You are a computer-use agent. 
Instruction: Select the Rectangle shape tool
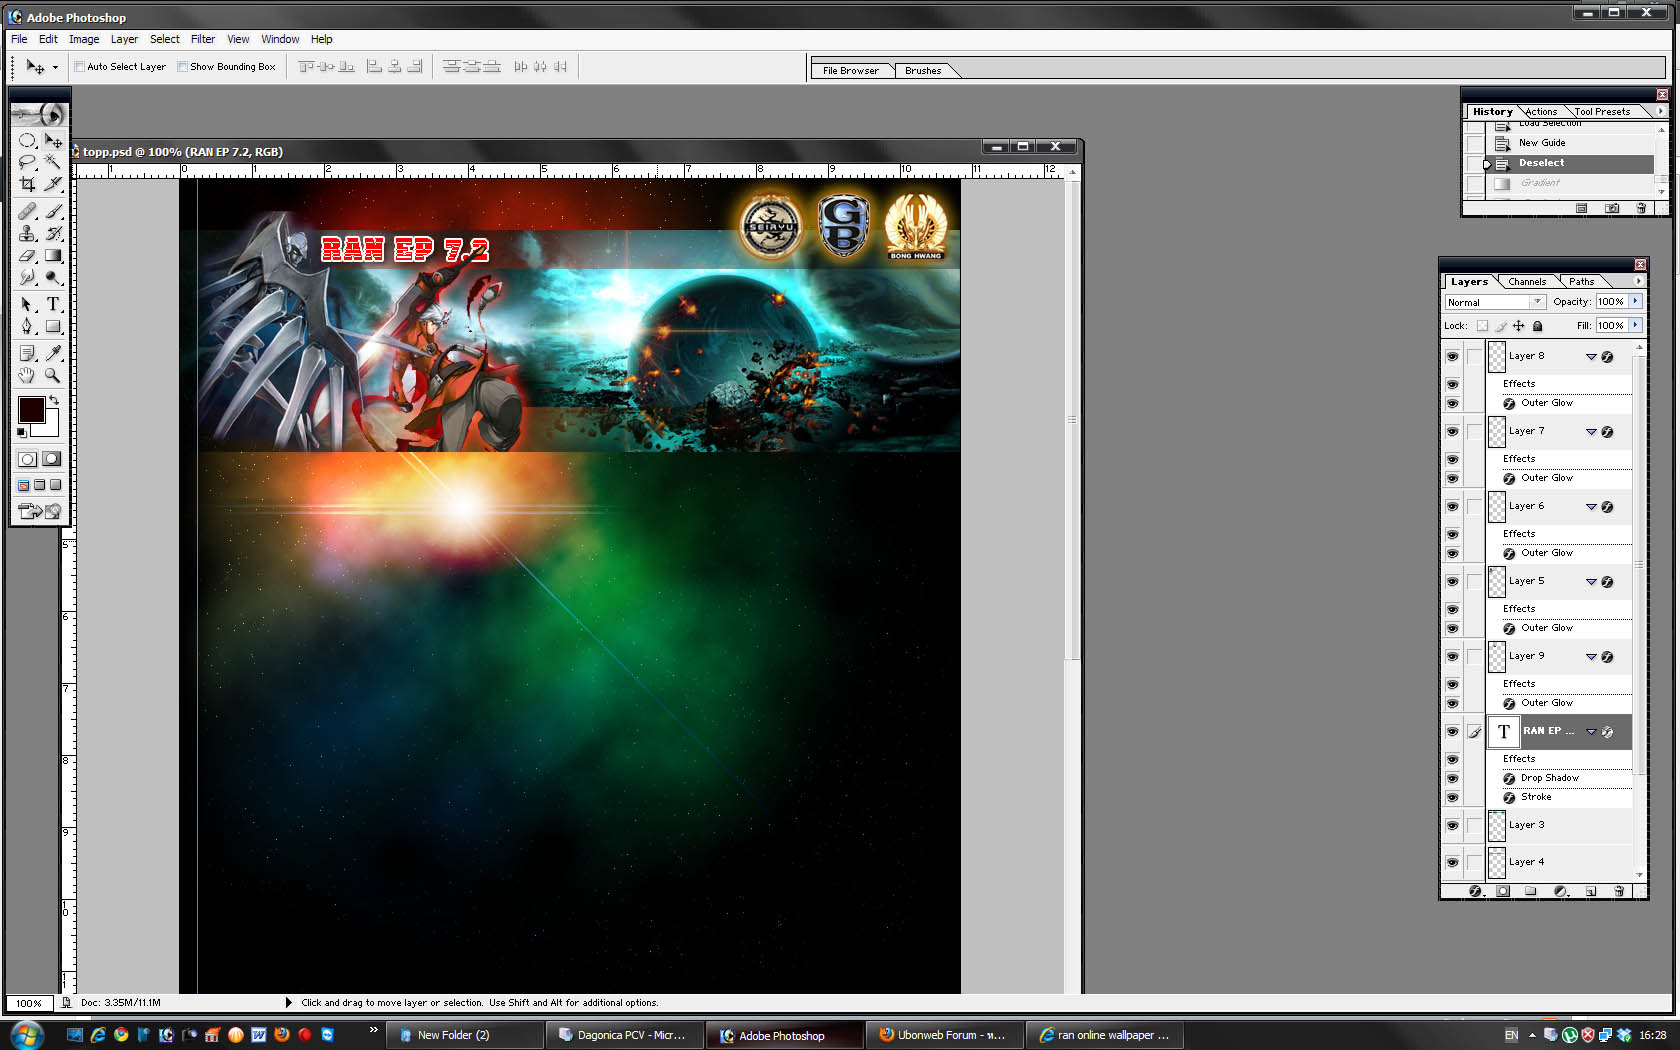tap(53, 326)
